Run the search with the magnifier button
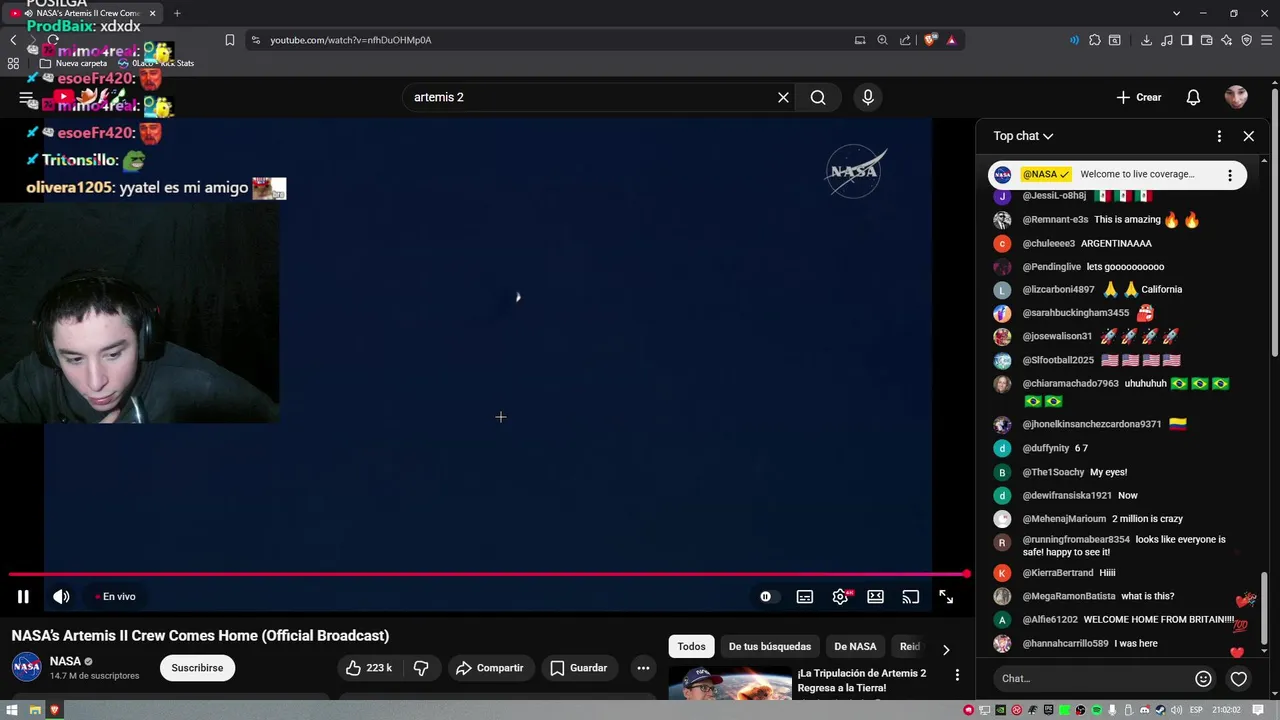This screenshot has height=720, width=1280. click(818, 97)
